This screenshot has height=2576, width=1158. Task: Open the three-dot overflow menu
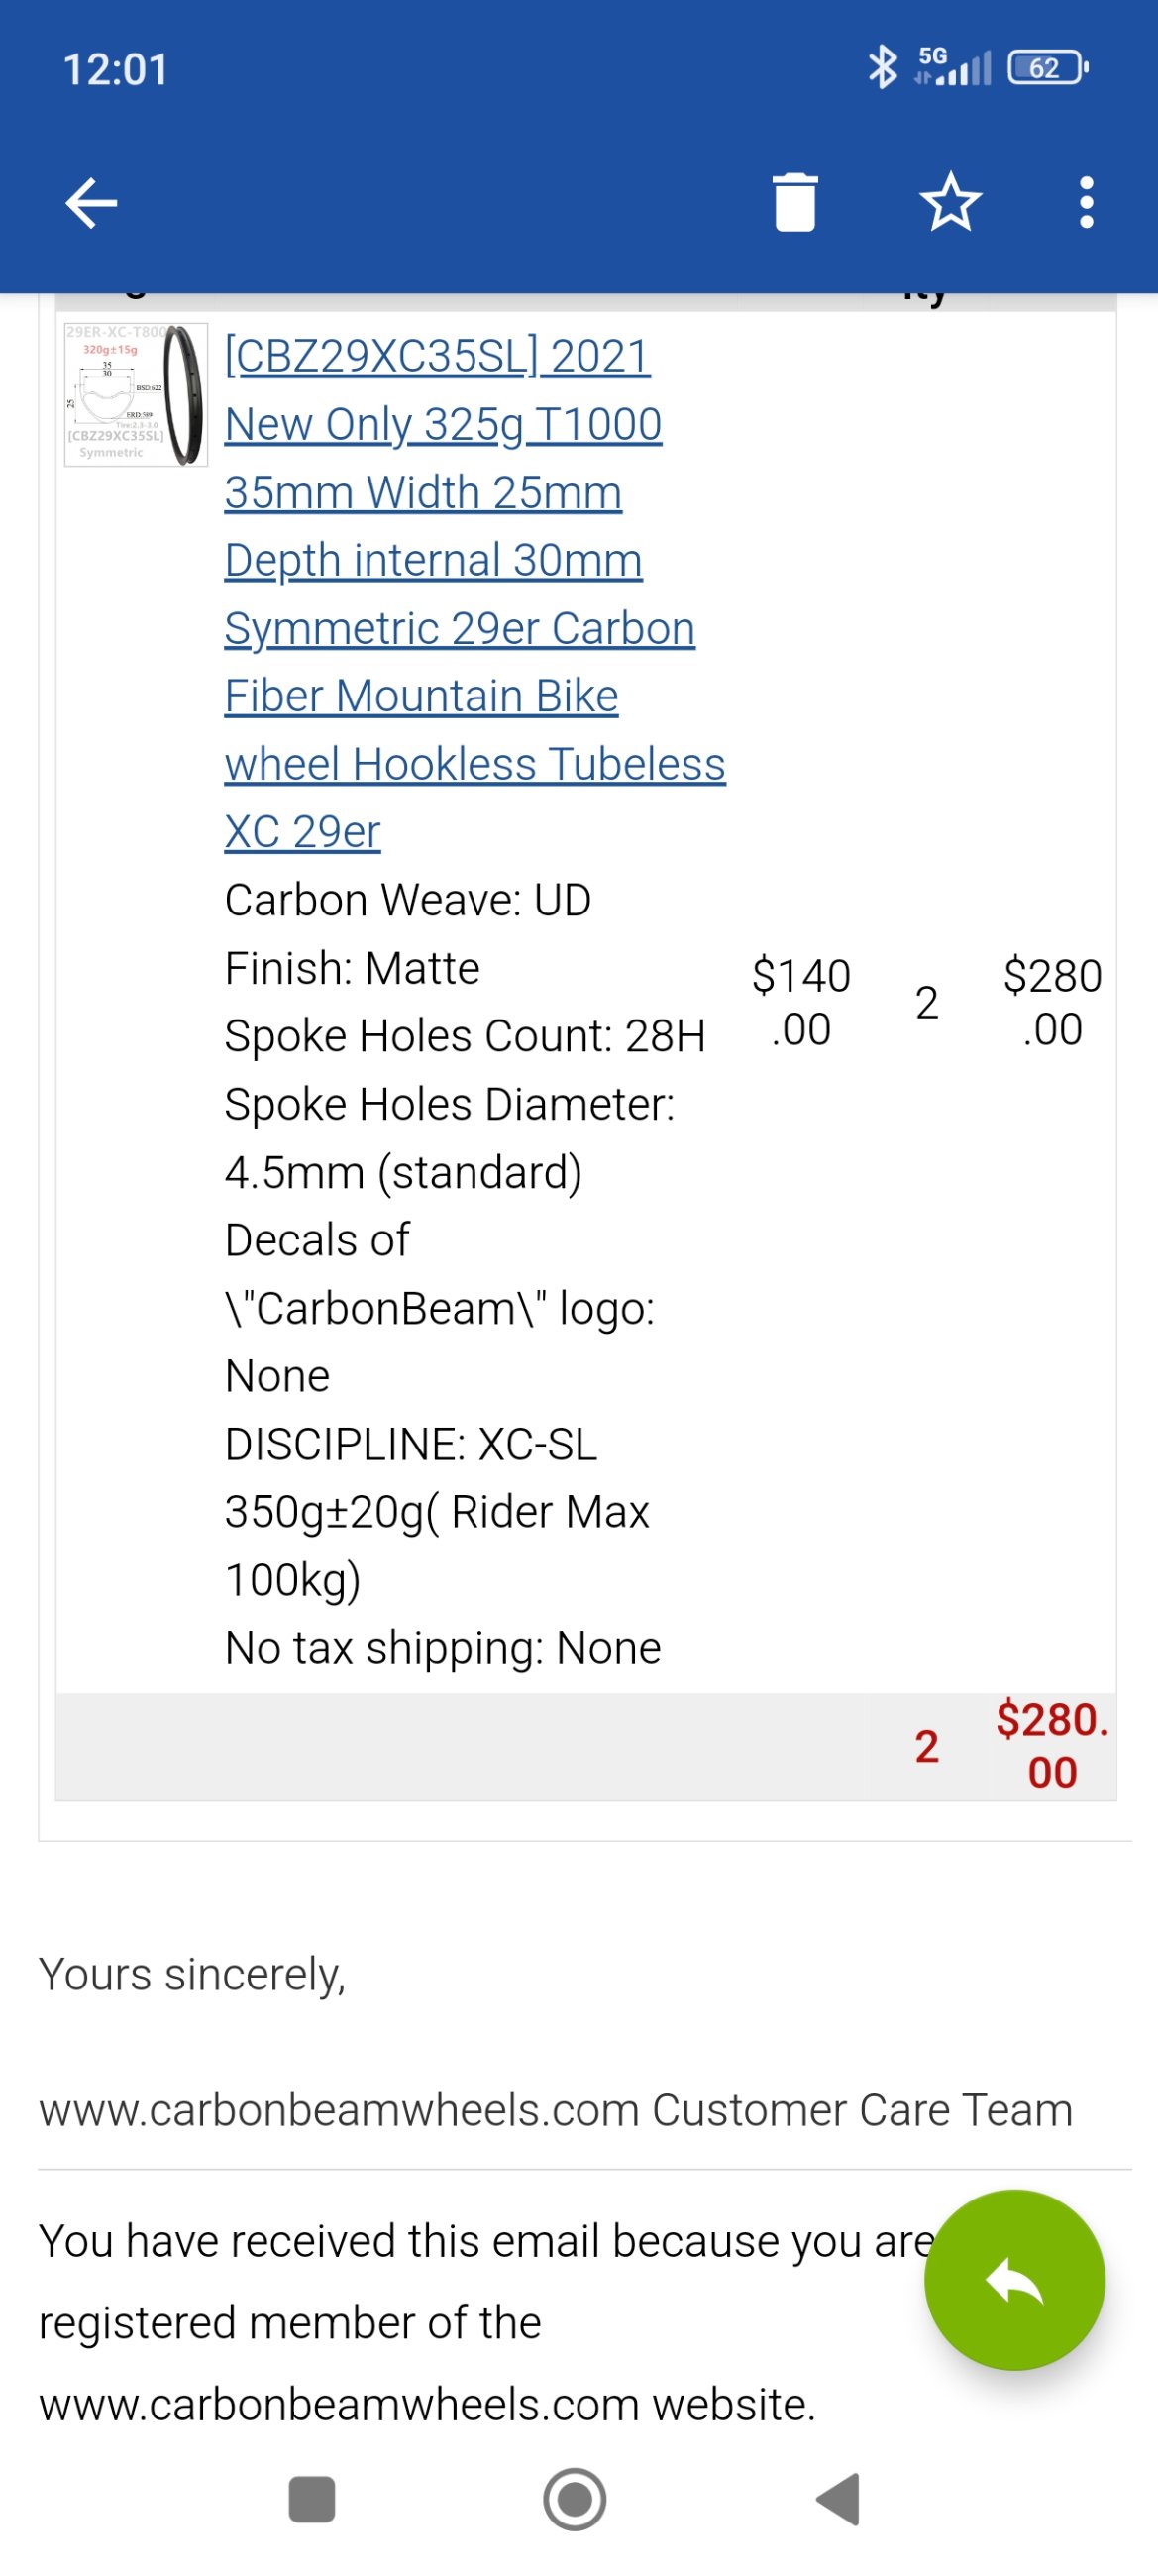(1086, 203)
